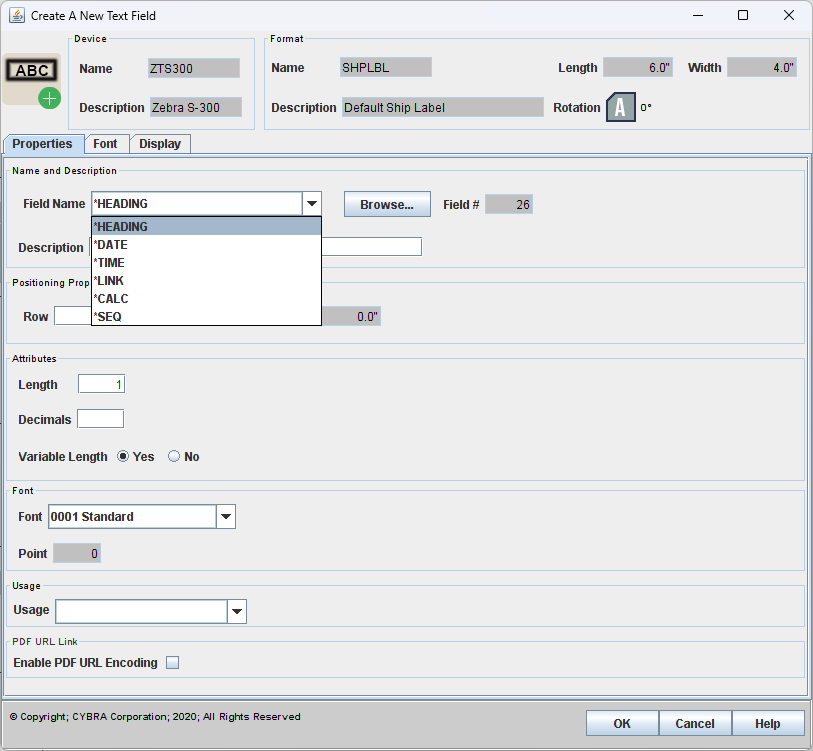The width and height of the screenshot is (813, 751).
Task: Click the Java icon in title bar
Action: [x=15, y=16]
